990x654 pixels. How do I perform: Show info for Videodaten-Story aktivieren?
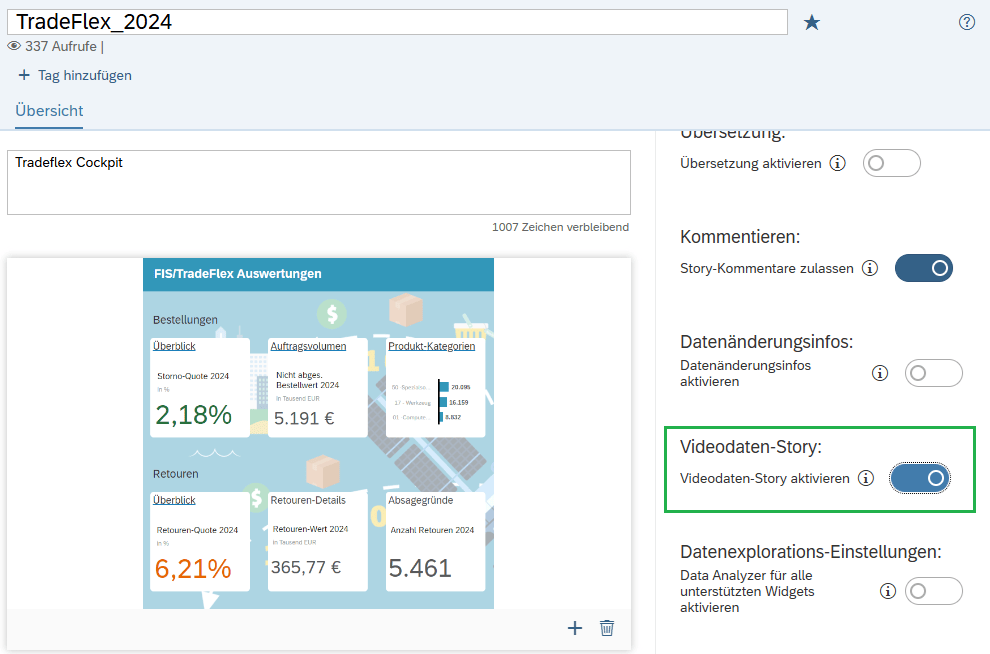click(x=866, y=478)
